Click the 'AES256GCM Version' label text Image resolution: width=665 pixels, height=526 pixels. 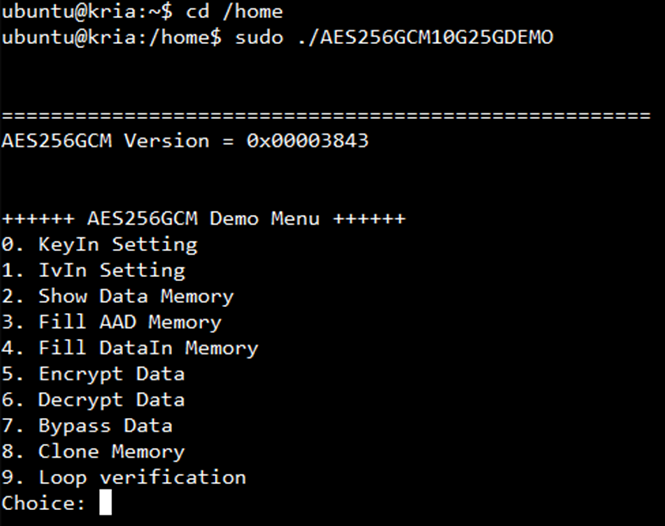pyautogui.click(x=106, y=141)
